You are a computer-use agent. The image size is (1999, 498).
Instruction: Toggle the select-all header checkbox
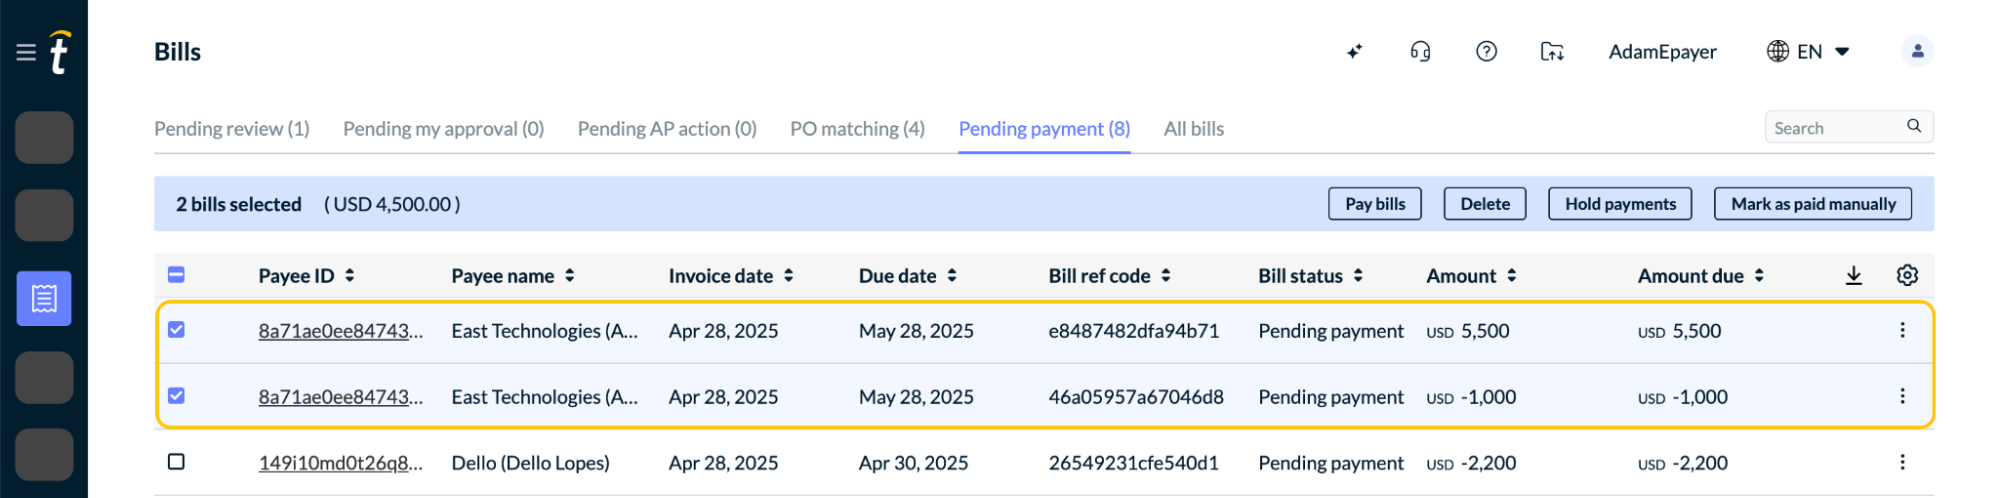click(176, 275)
